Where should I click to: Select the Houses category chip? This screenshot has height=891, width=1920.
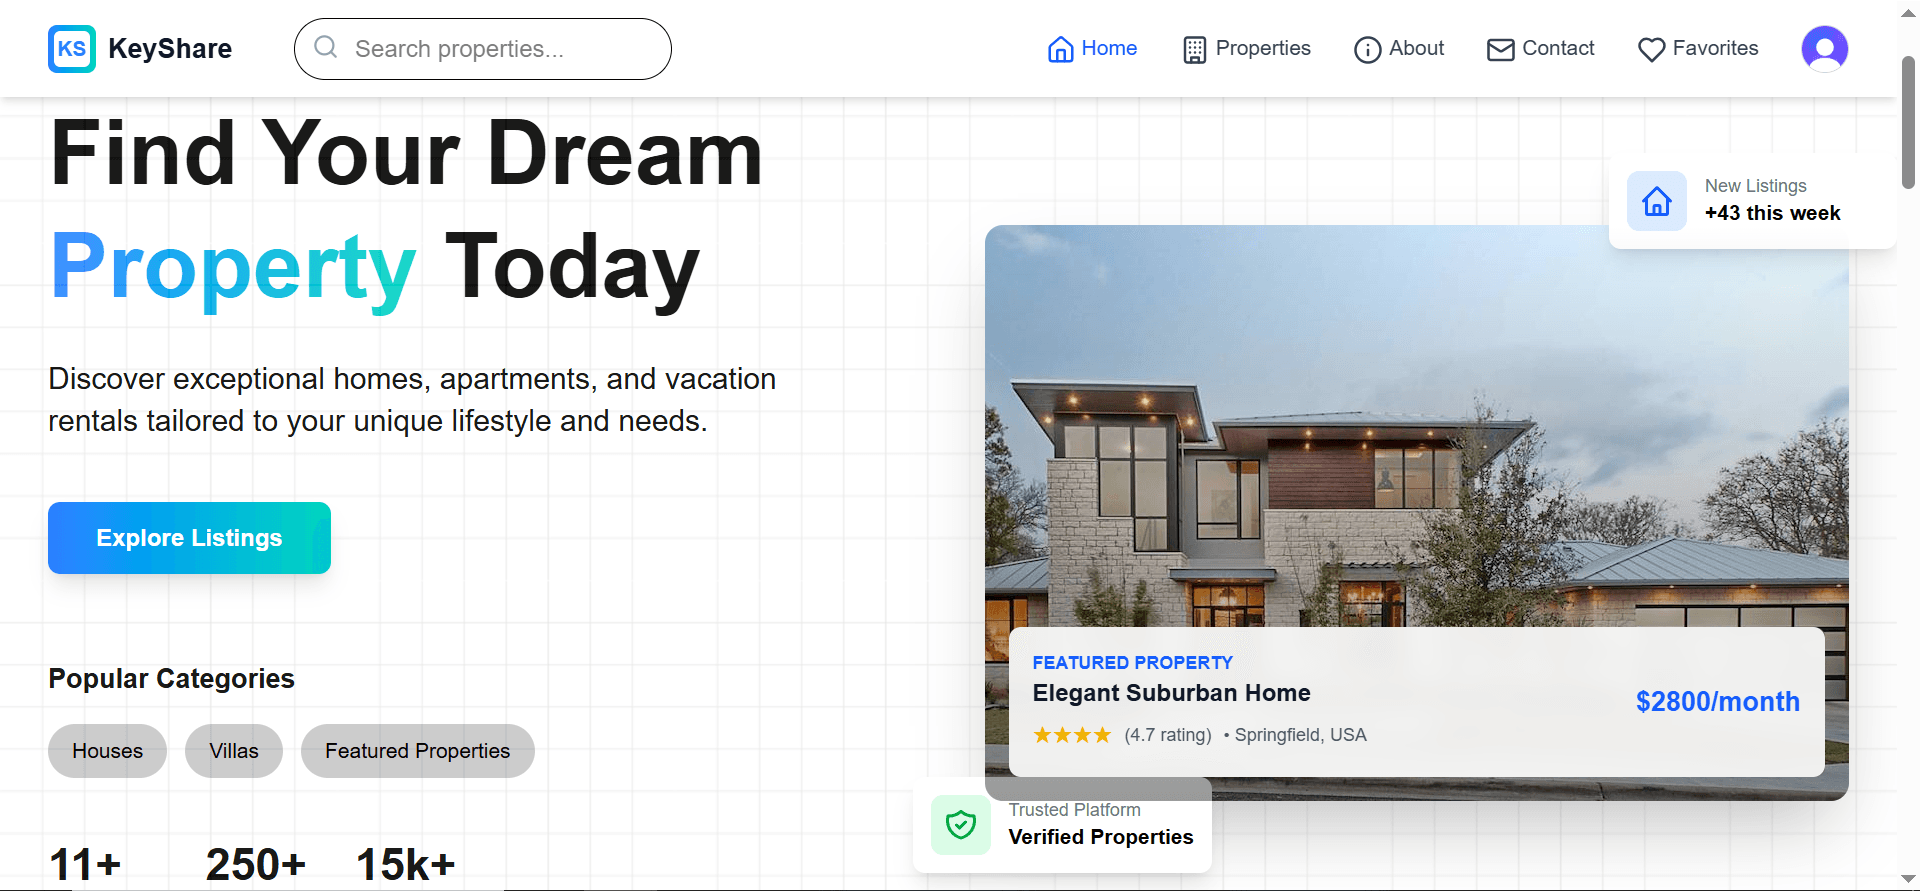(107, 751)
